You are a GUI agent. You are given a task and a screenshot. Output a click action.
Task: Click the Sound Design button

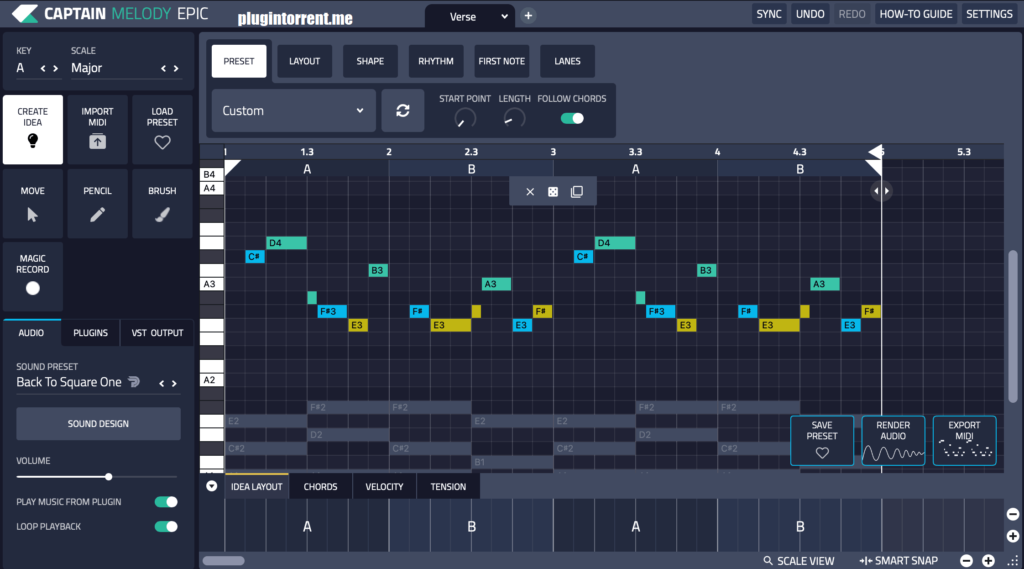(98, 423)
